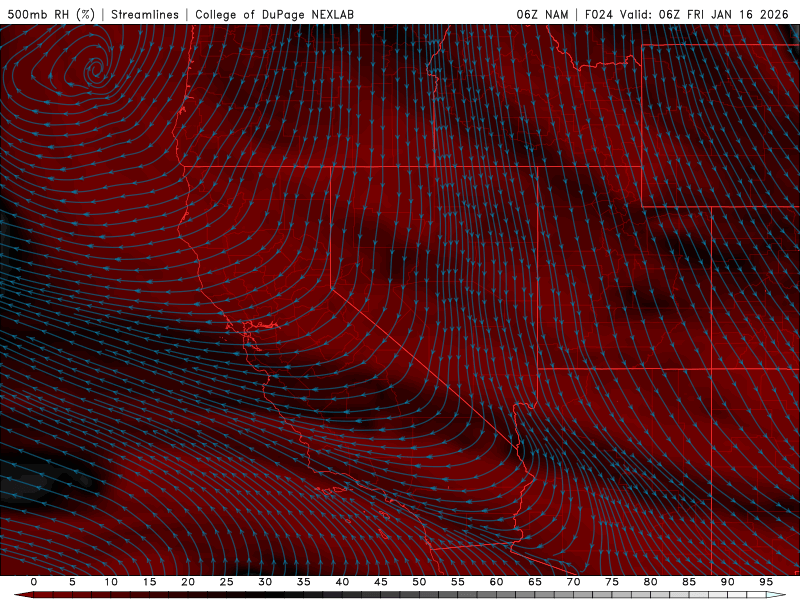
Task: Click the "60" color scale label
Action: 496,582
